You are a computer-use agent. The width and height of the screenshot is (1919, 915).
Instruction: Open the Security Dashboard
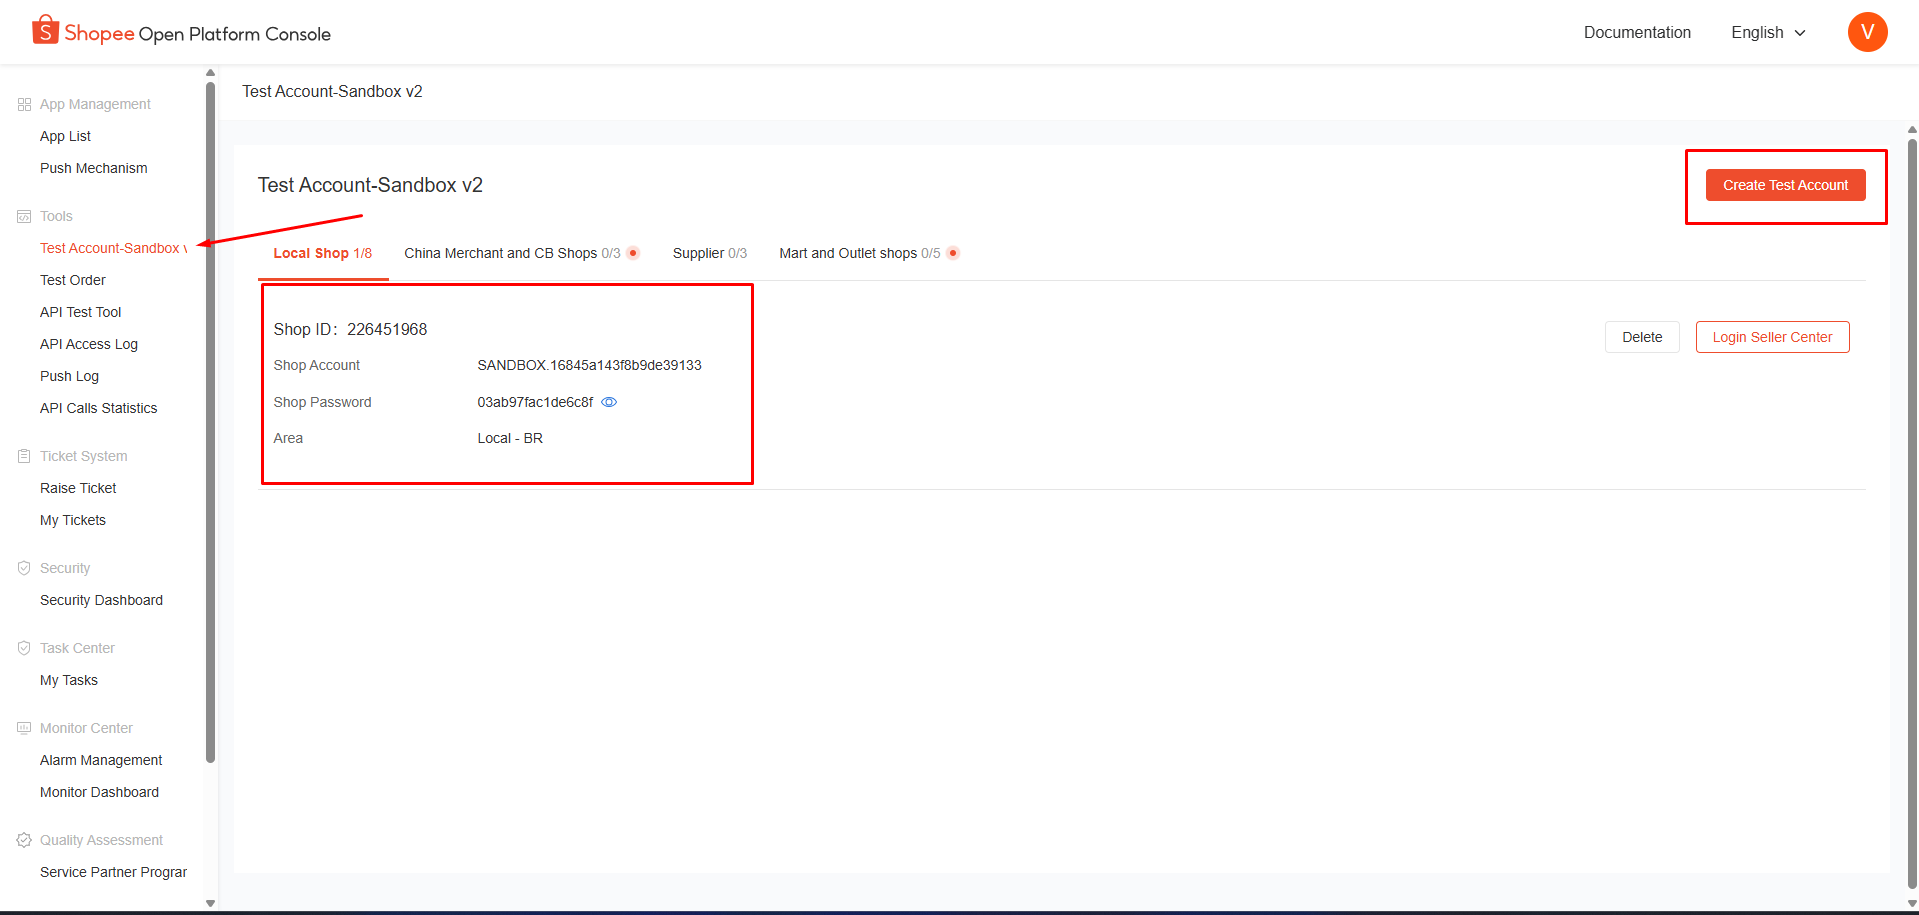tap(102, 600)
